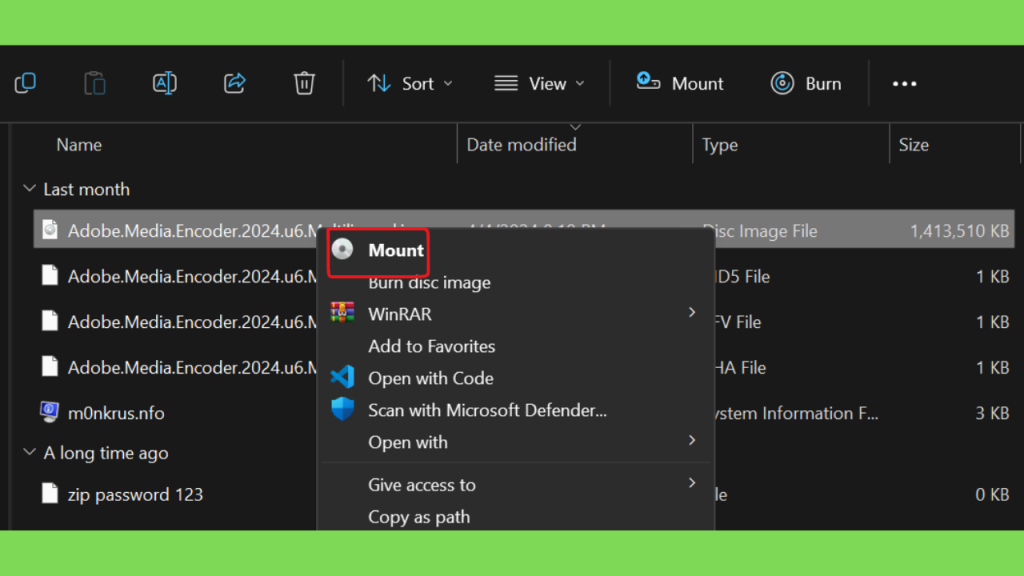Select the m0nkrus.nfo file
Screen dimensions: 1024x576
click(116, 413)
